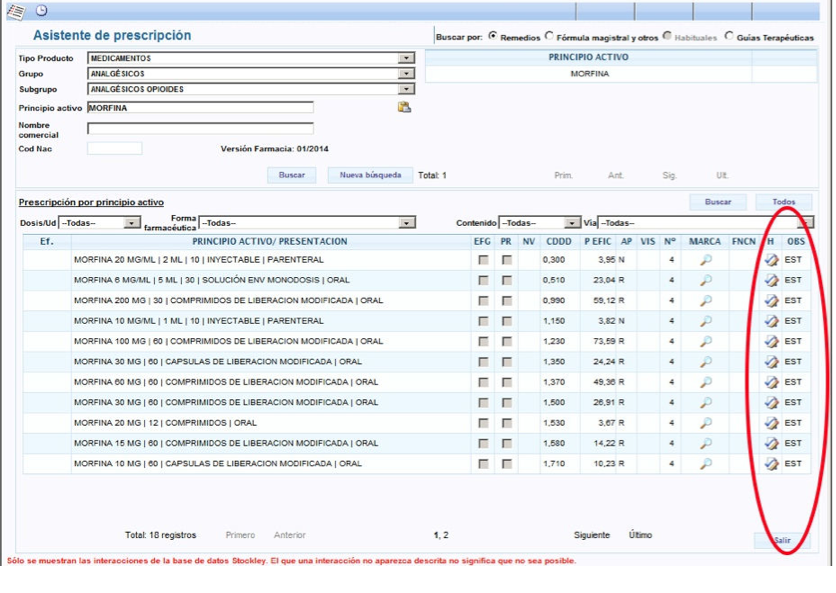Click the checklist icon in top-left corner

(14, 10)
